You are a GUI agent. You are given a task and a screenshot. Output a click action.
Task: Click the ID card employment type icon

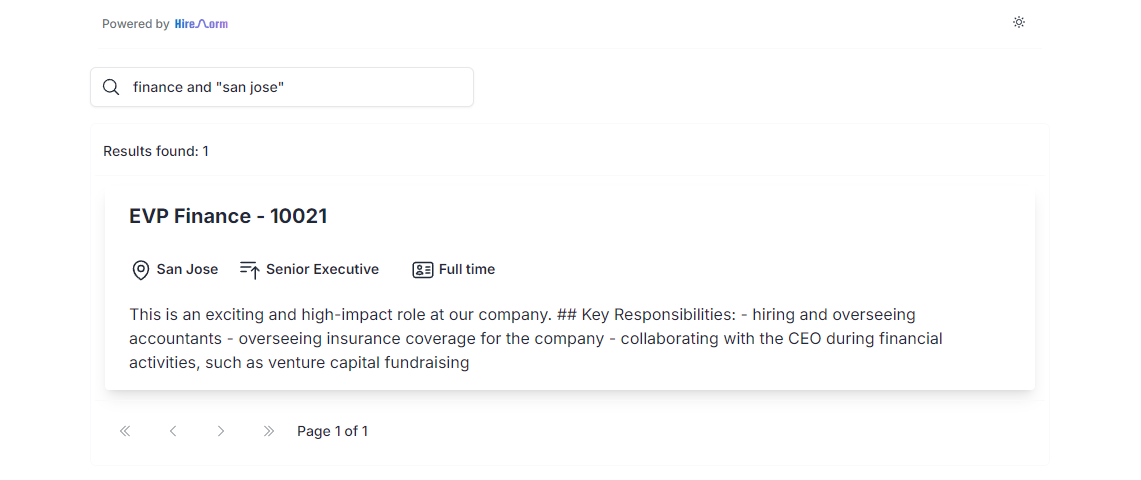(423, 270)
